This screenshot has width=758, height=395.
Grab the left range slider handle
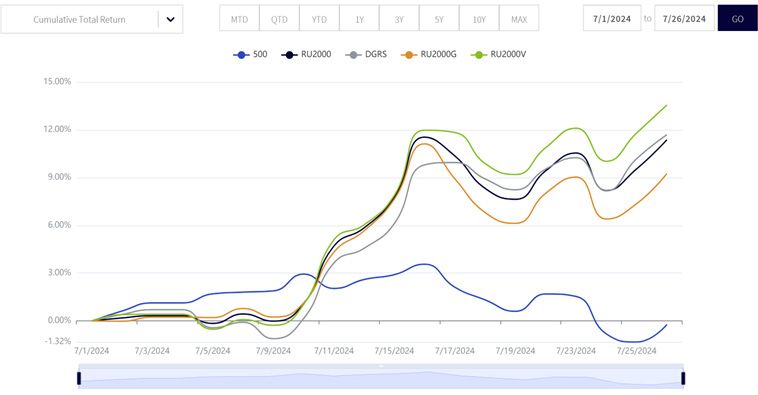tap(79, 378)
